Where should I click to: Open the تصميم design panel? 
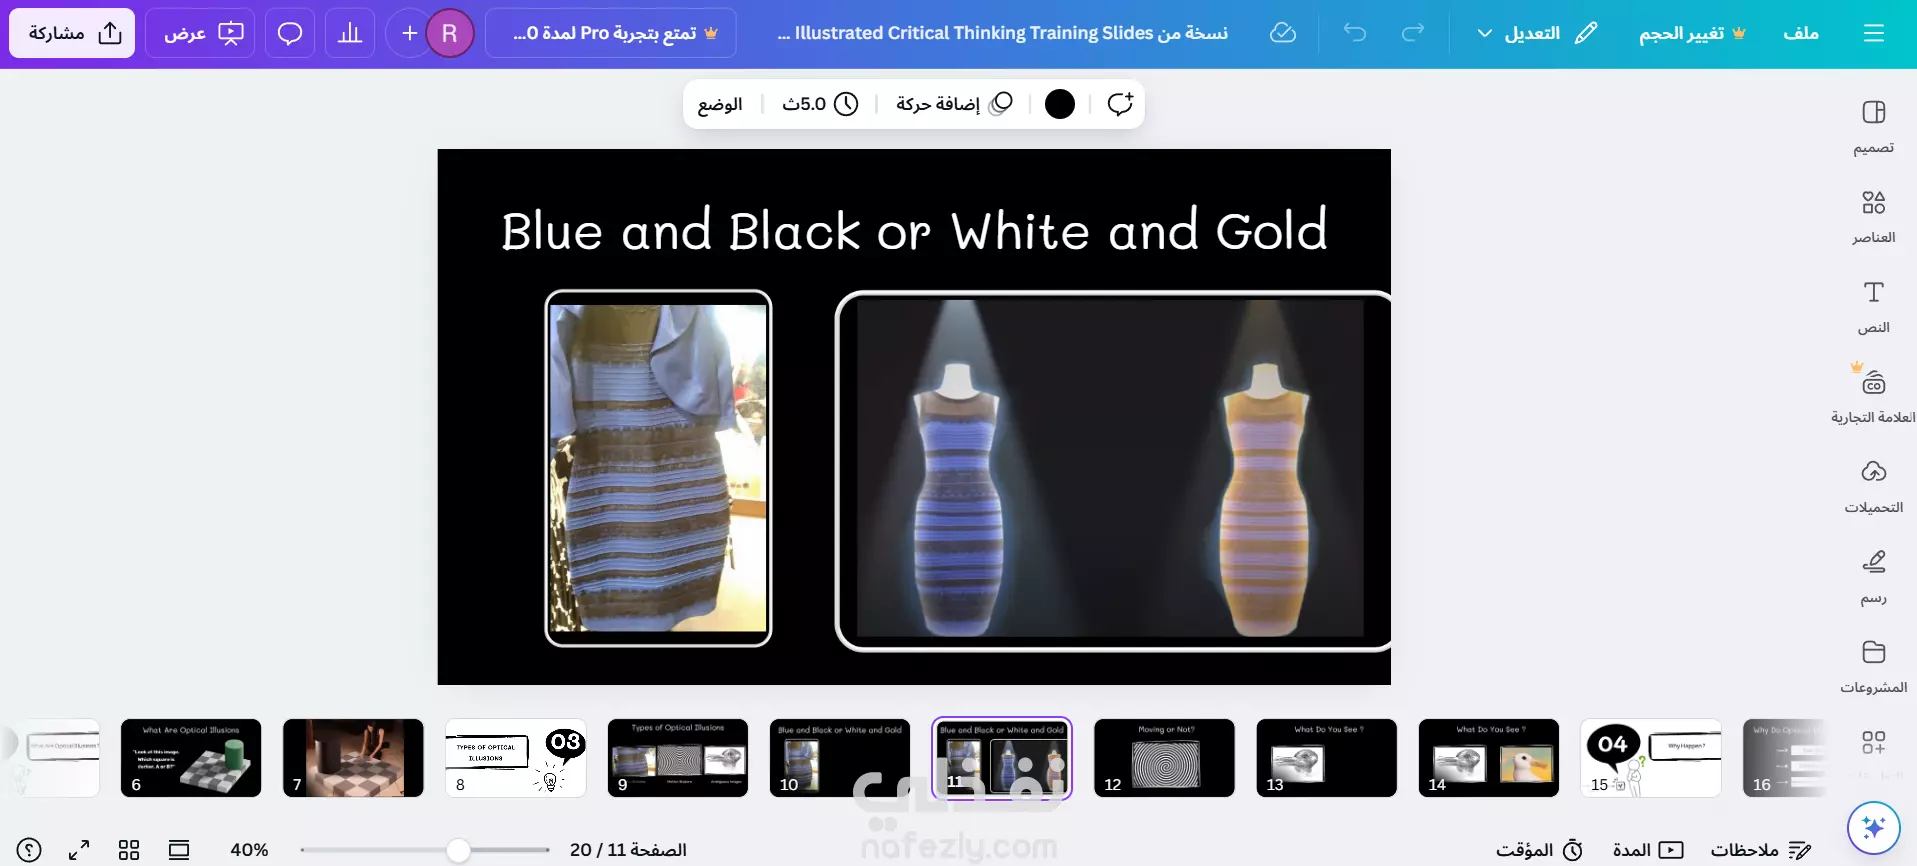[1873, 127]
